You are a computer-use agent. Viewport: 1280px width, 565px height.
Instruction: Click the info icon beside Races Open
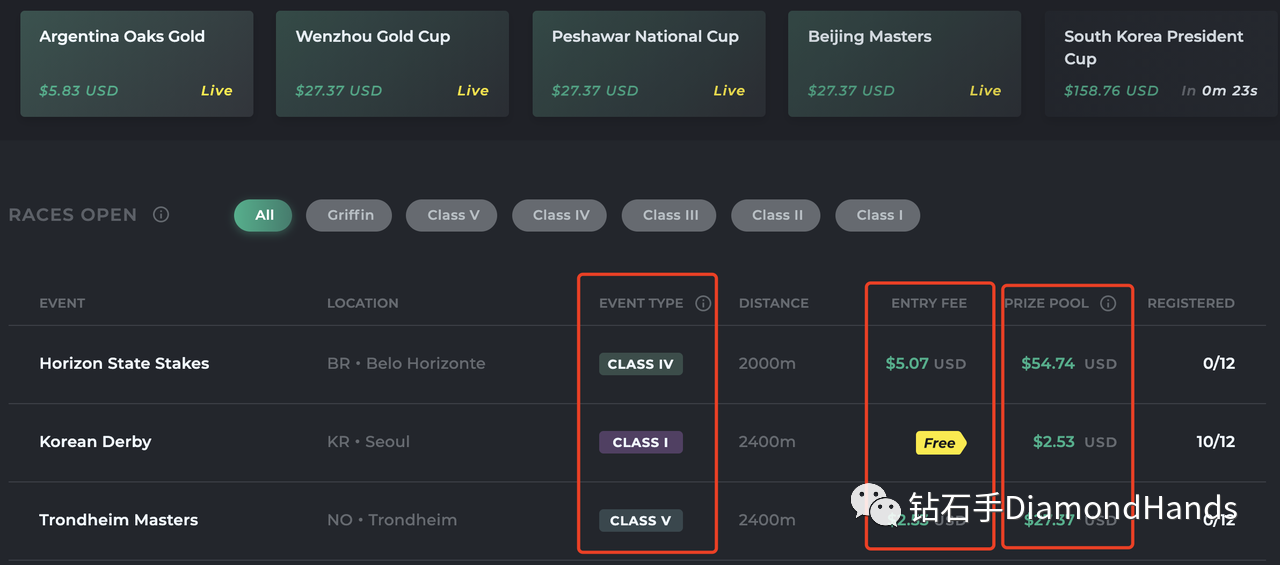(x=161, y=215)
